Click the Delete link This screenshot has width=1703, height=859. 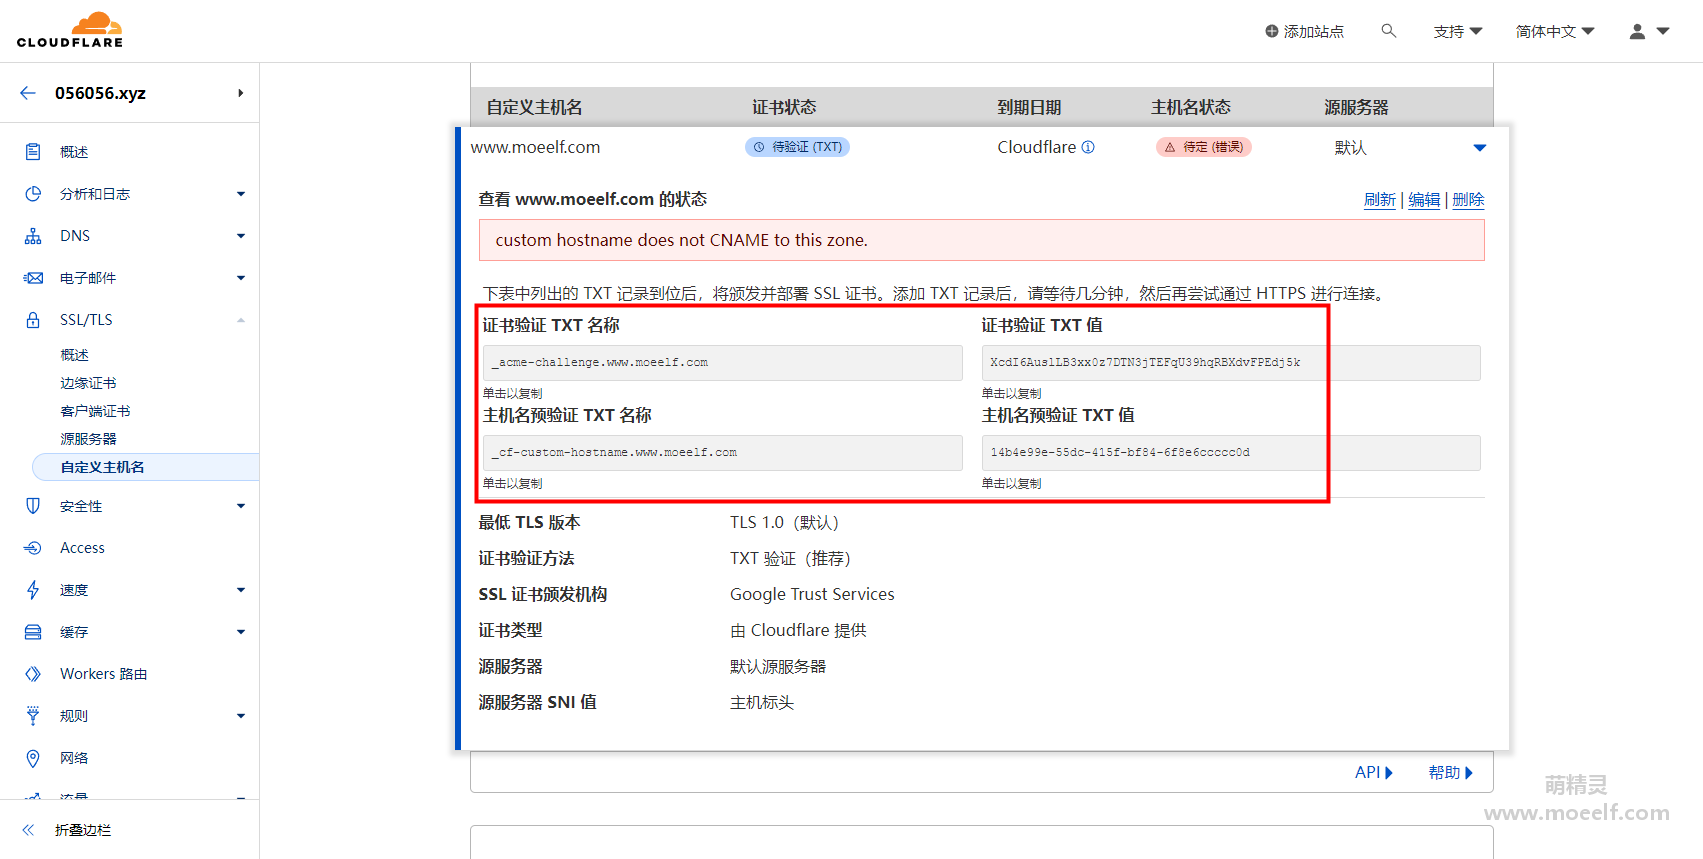[1468, 200]
